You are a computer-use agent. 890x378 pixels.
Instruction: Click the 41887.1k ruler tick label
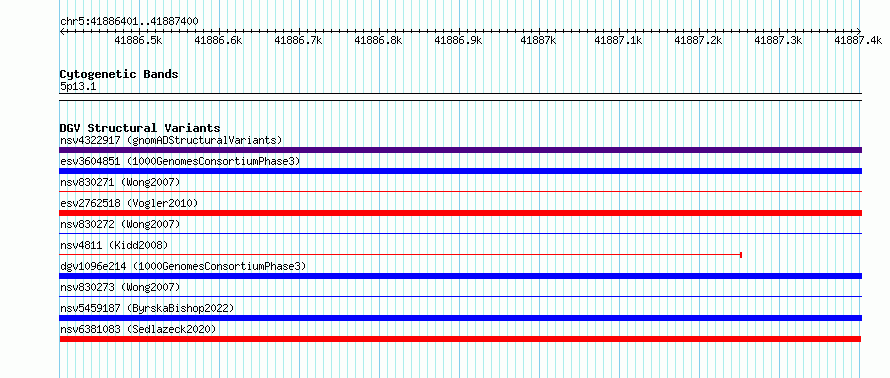coord(619,40)
